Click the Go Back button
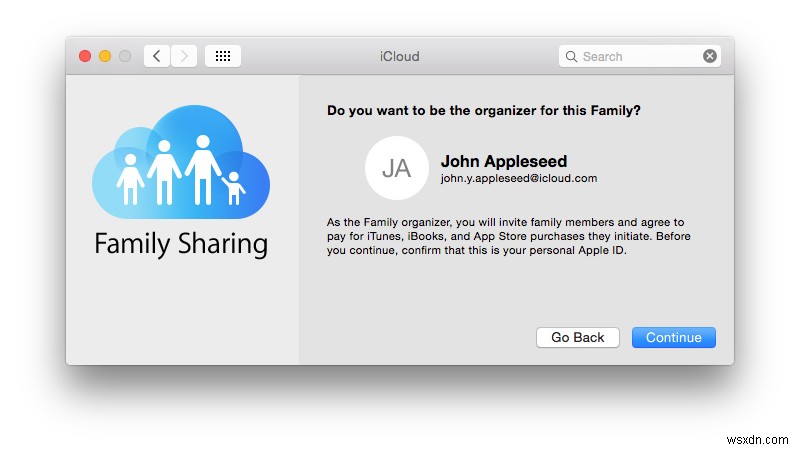Viewport: 800px width, 450px height. (x=578, y=337)
